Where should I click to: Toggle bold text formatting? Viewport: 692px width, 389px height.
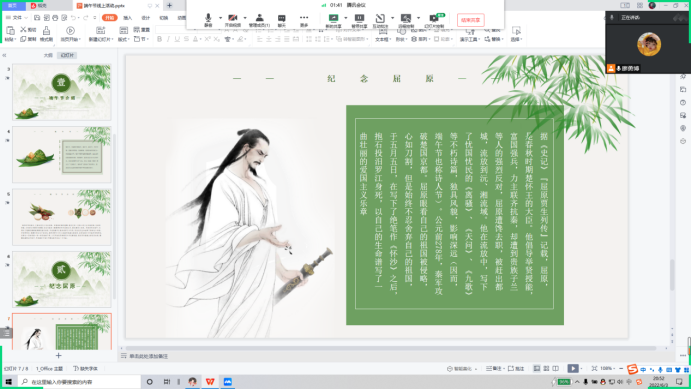click(159, 39)
